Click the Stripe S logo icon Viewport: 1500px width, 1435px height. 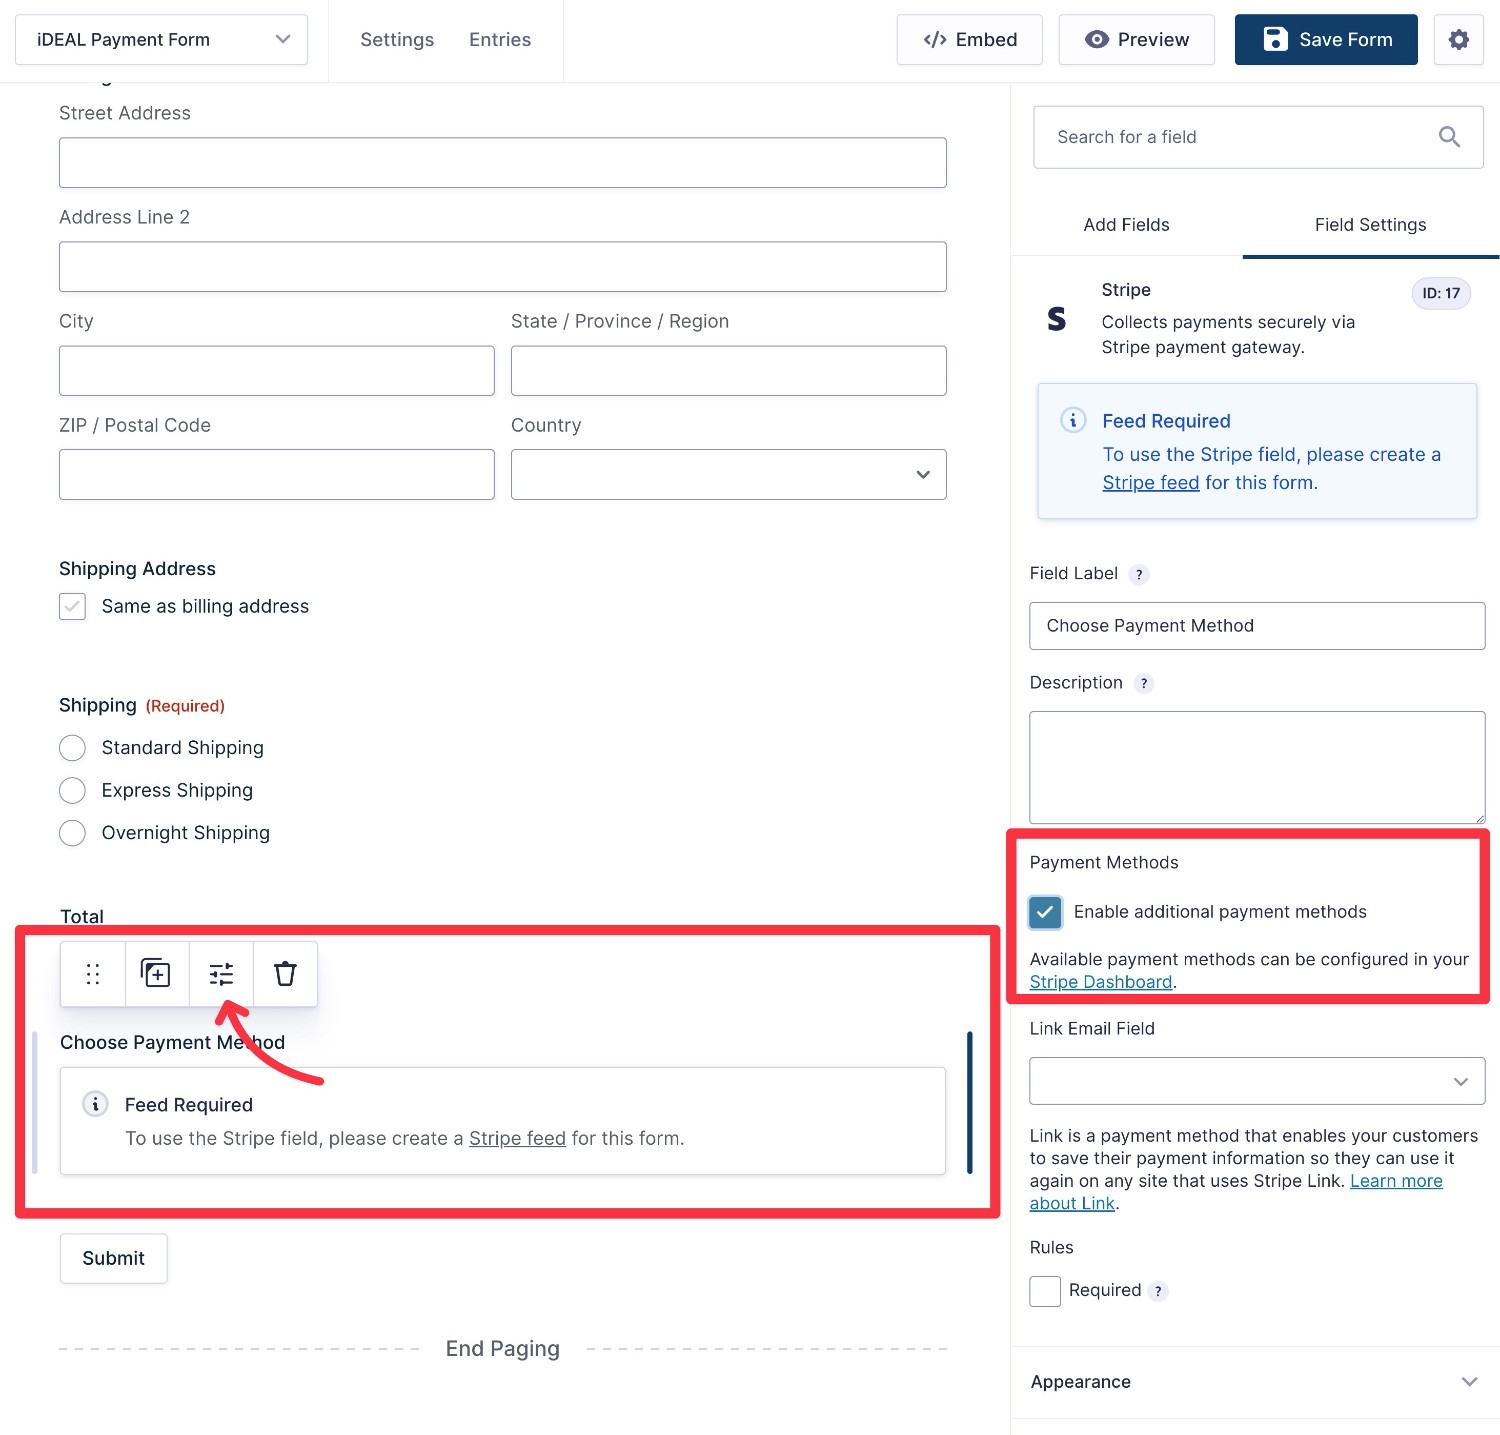(1056, 319)
